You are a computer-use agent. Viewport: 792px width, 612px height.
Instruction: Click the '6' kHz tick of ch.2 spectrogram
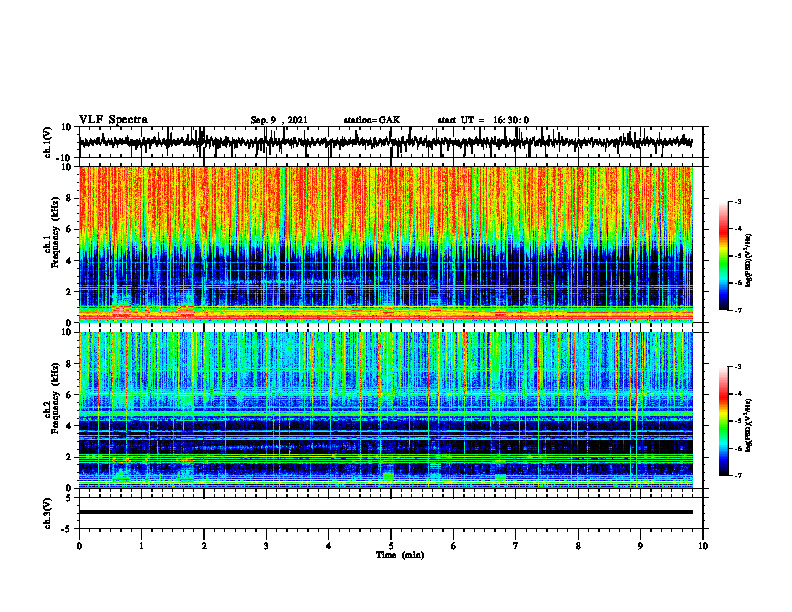point(71,395)
